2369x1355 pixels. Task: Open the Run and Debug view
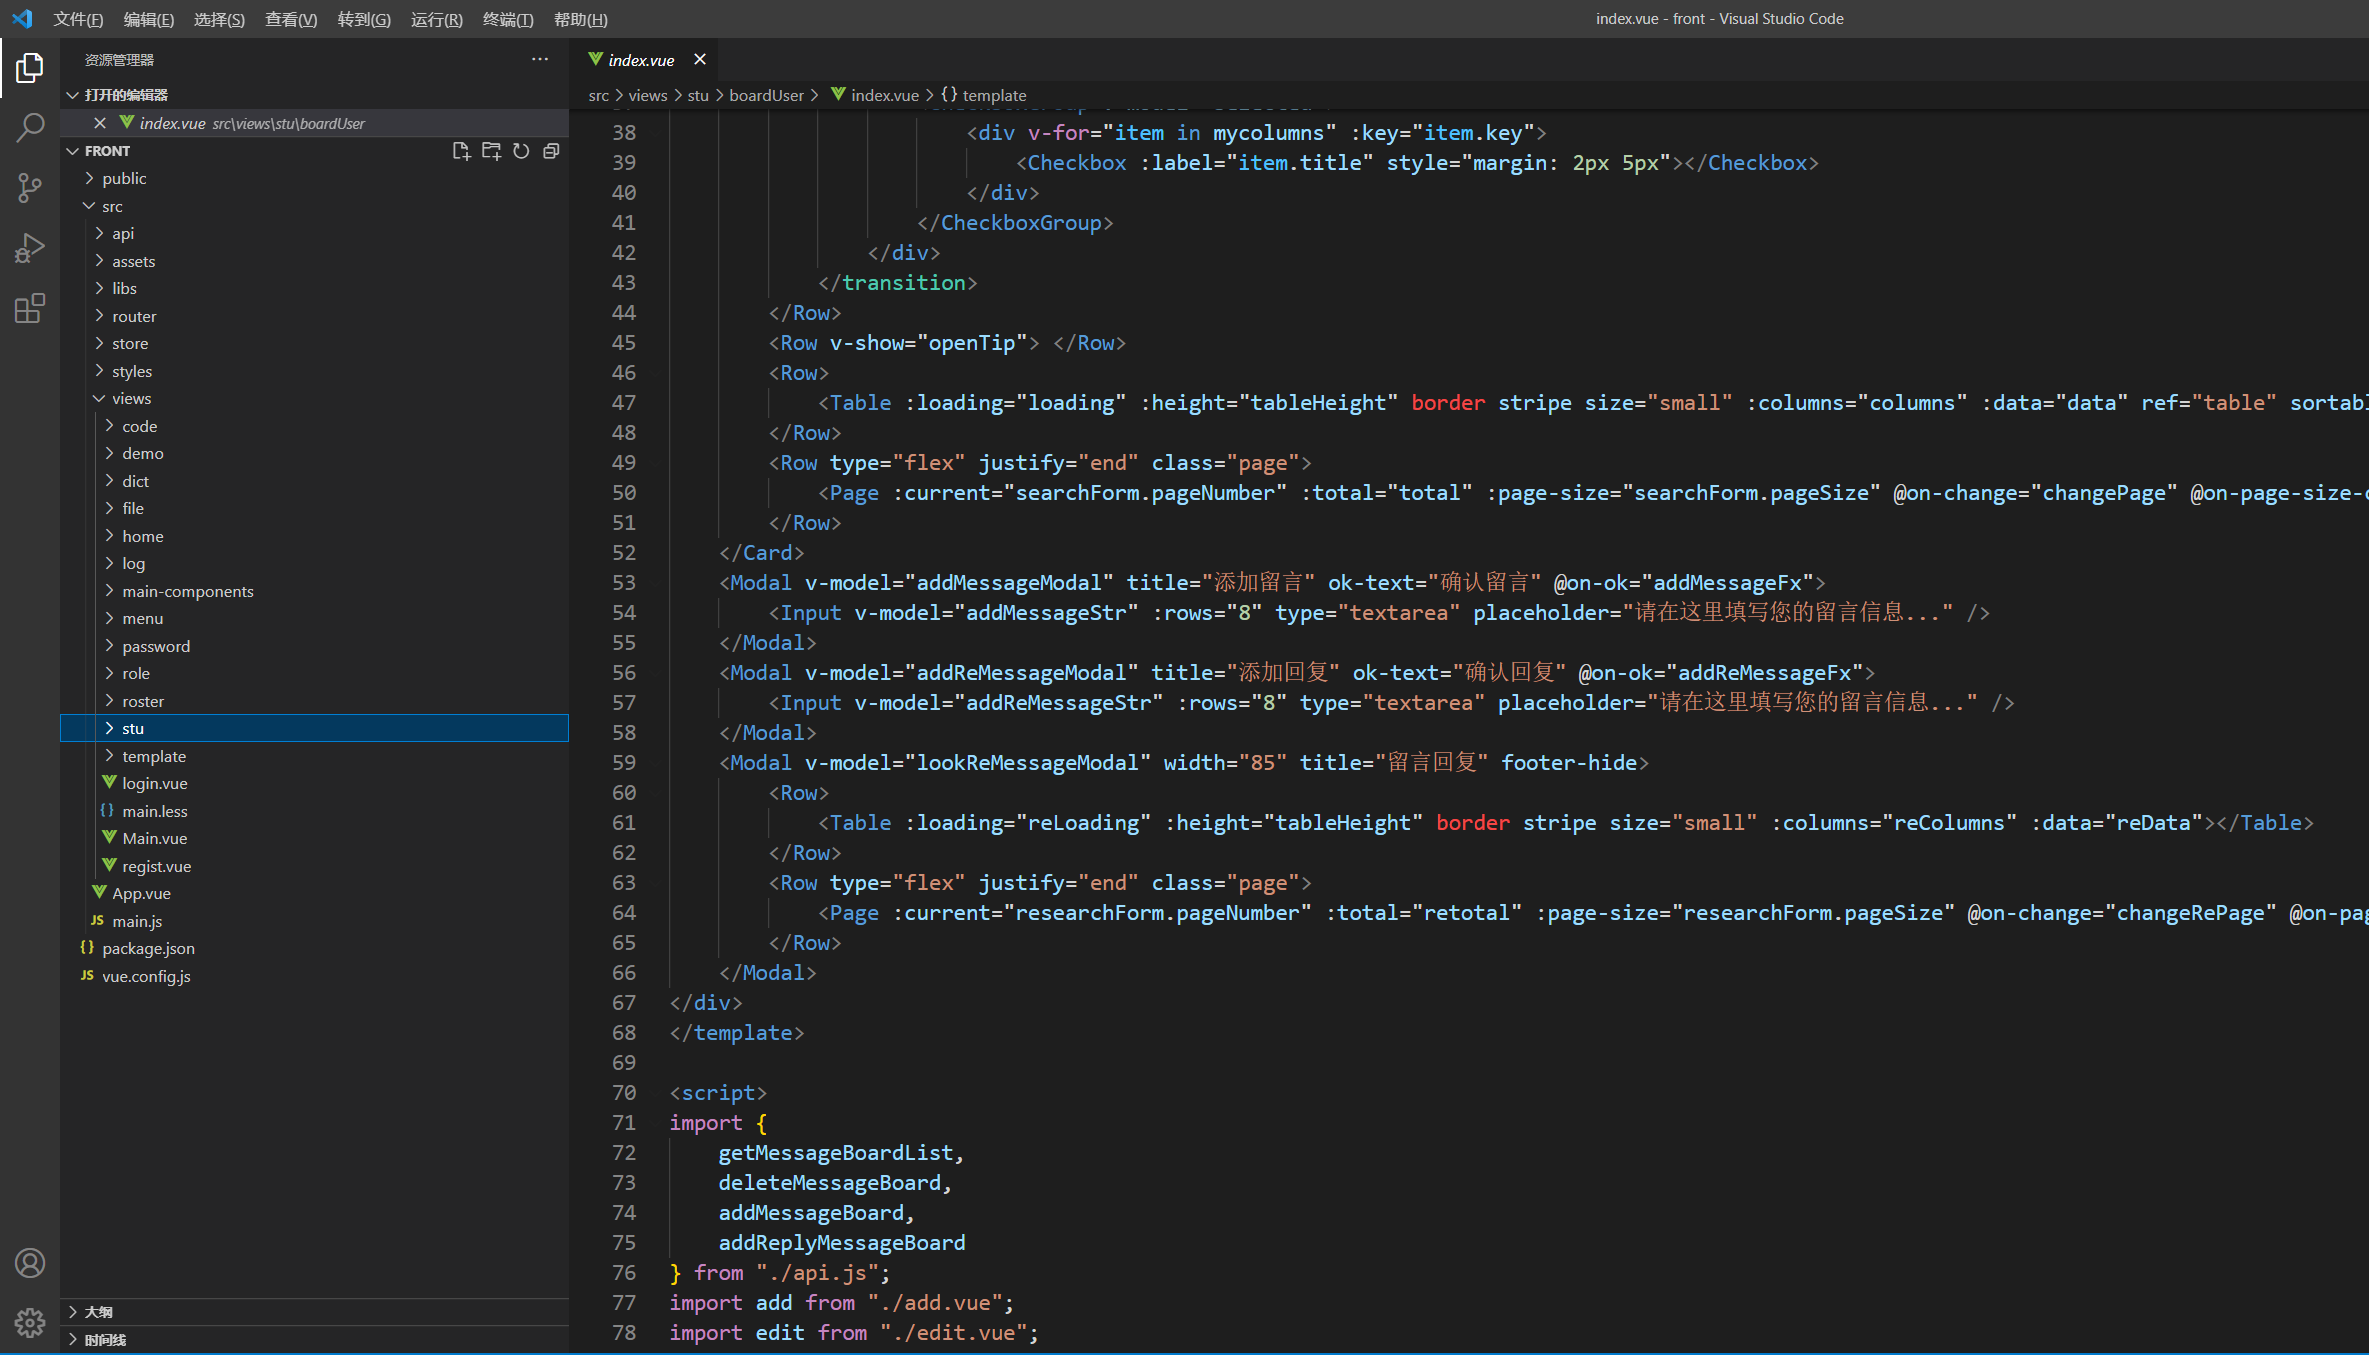pyautogui.click(x=30, y=247)
